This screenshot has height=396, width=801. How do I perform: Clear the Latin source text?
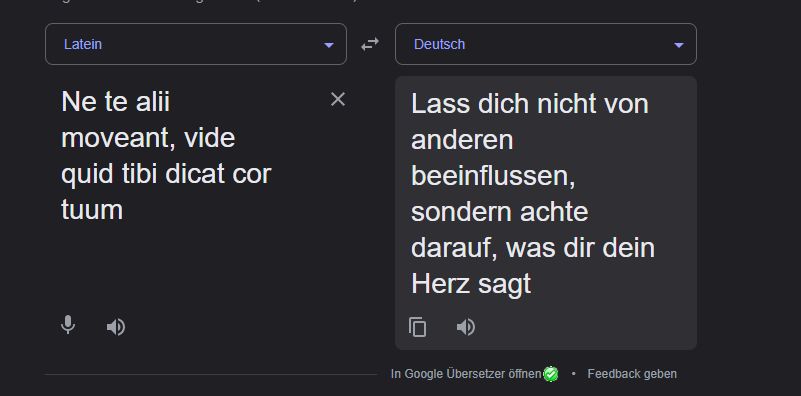(x=338, y=100)
